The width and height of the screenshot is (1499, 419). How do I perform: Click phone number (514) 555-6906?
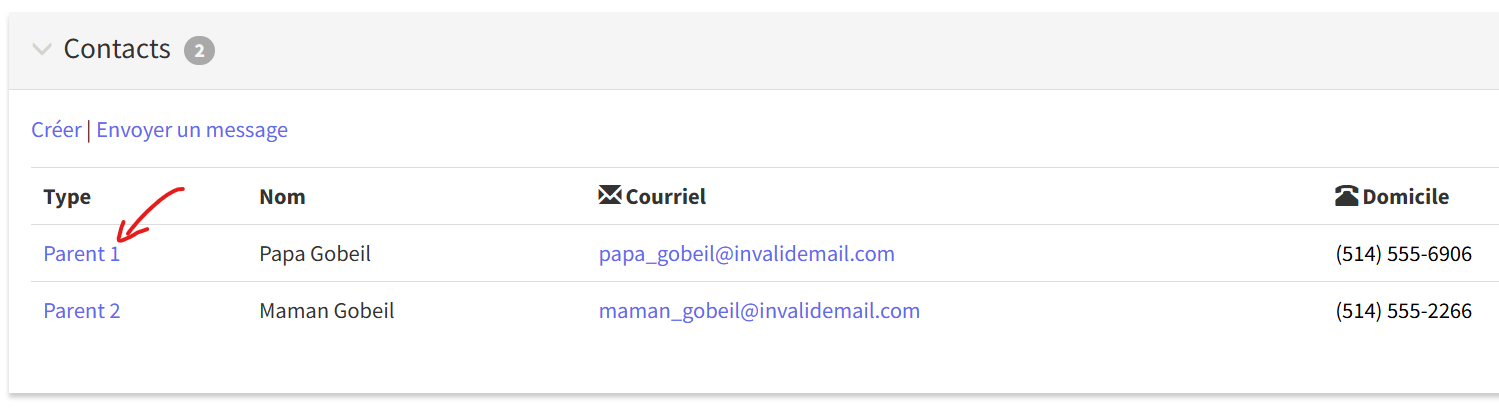pyautogui.click(x=1404, y=254)
